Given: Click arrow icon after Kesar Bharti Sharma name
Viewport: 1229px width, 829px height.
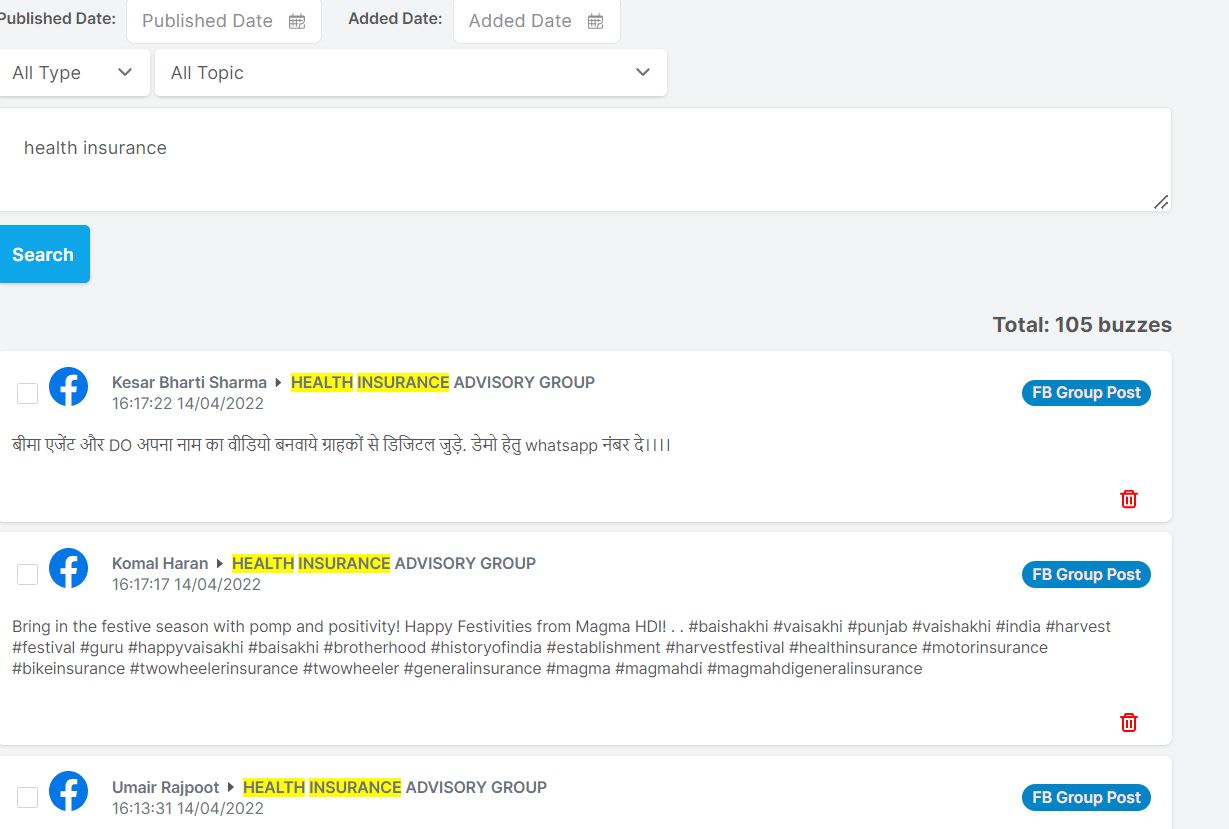Looking at the screenshot, I should pos(278,383).
